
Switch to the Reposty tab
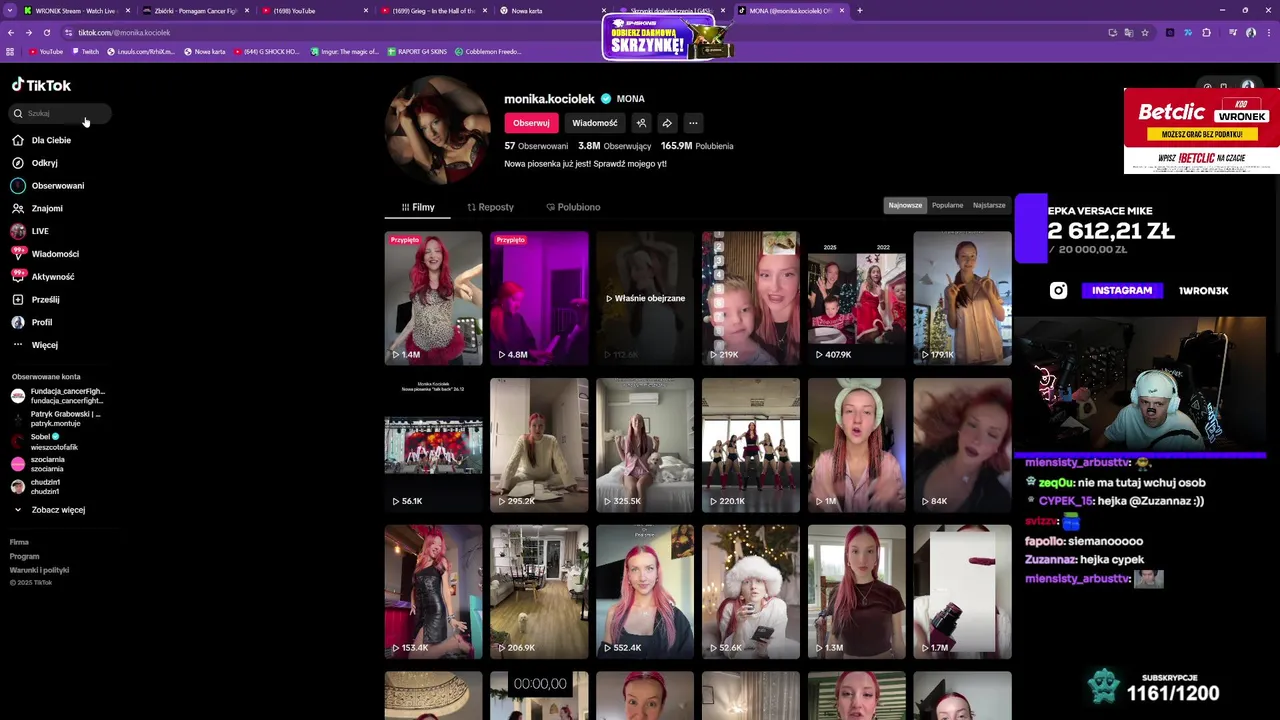[490, 207]
